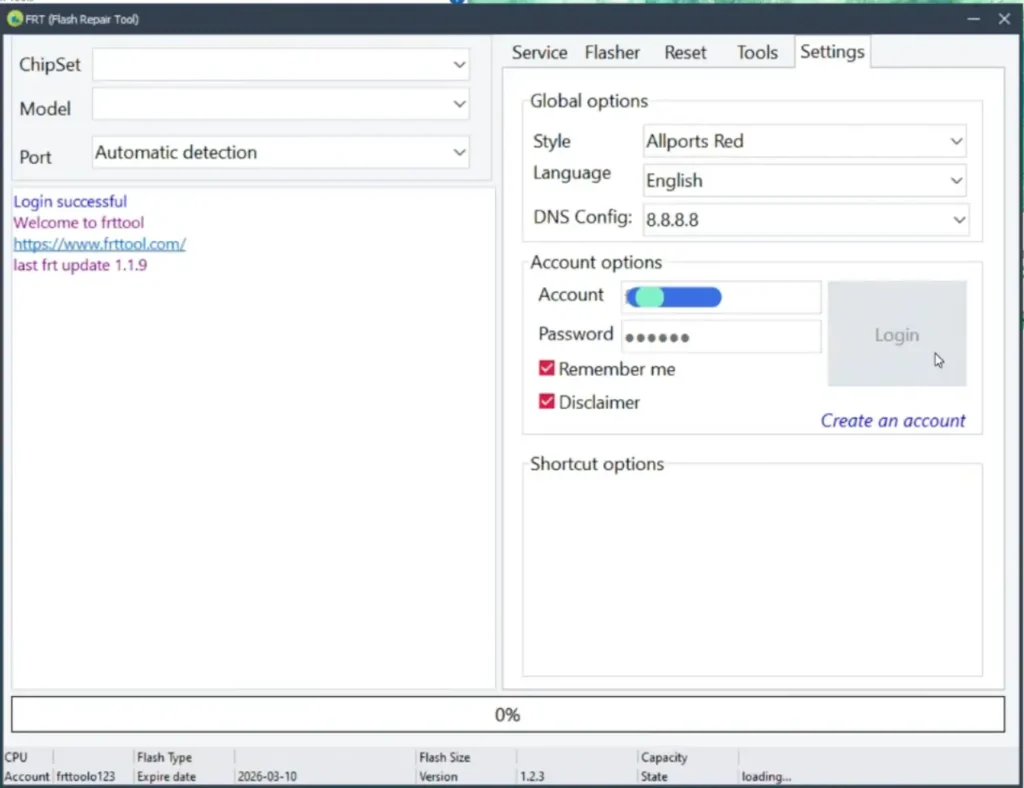Click the Create an account link
This screenshot has width=1024, height=788.
tap(893, 420)
